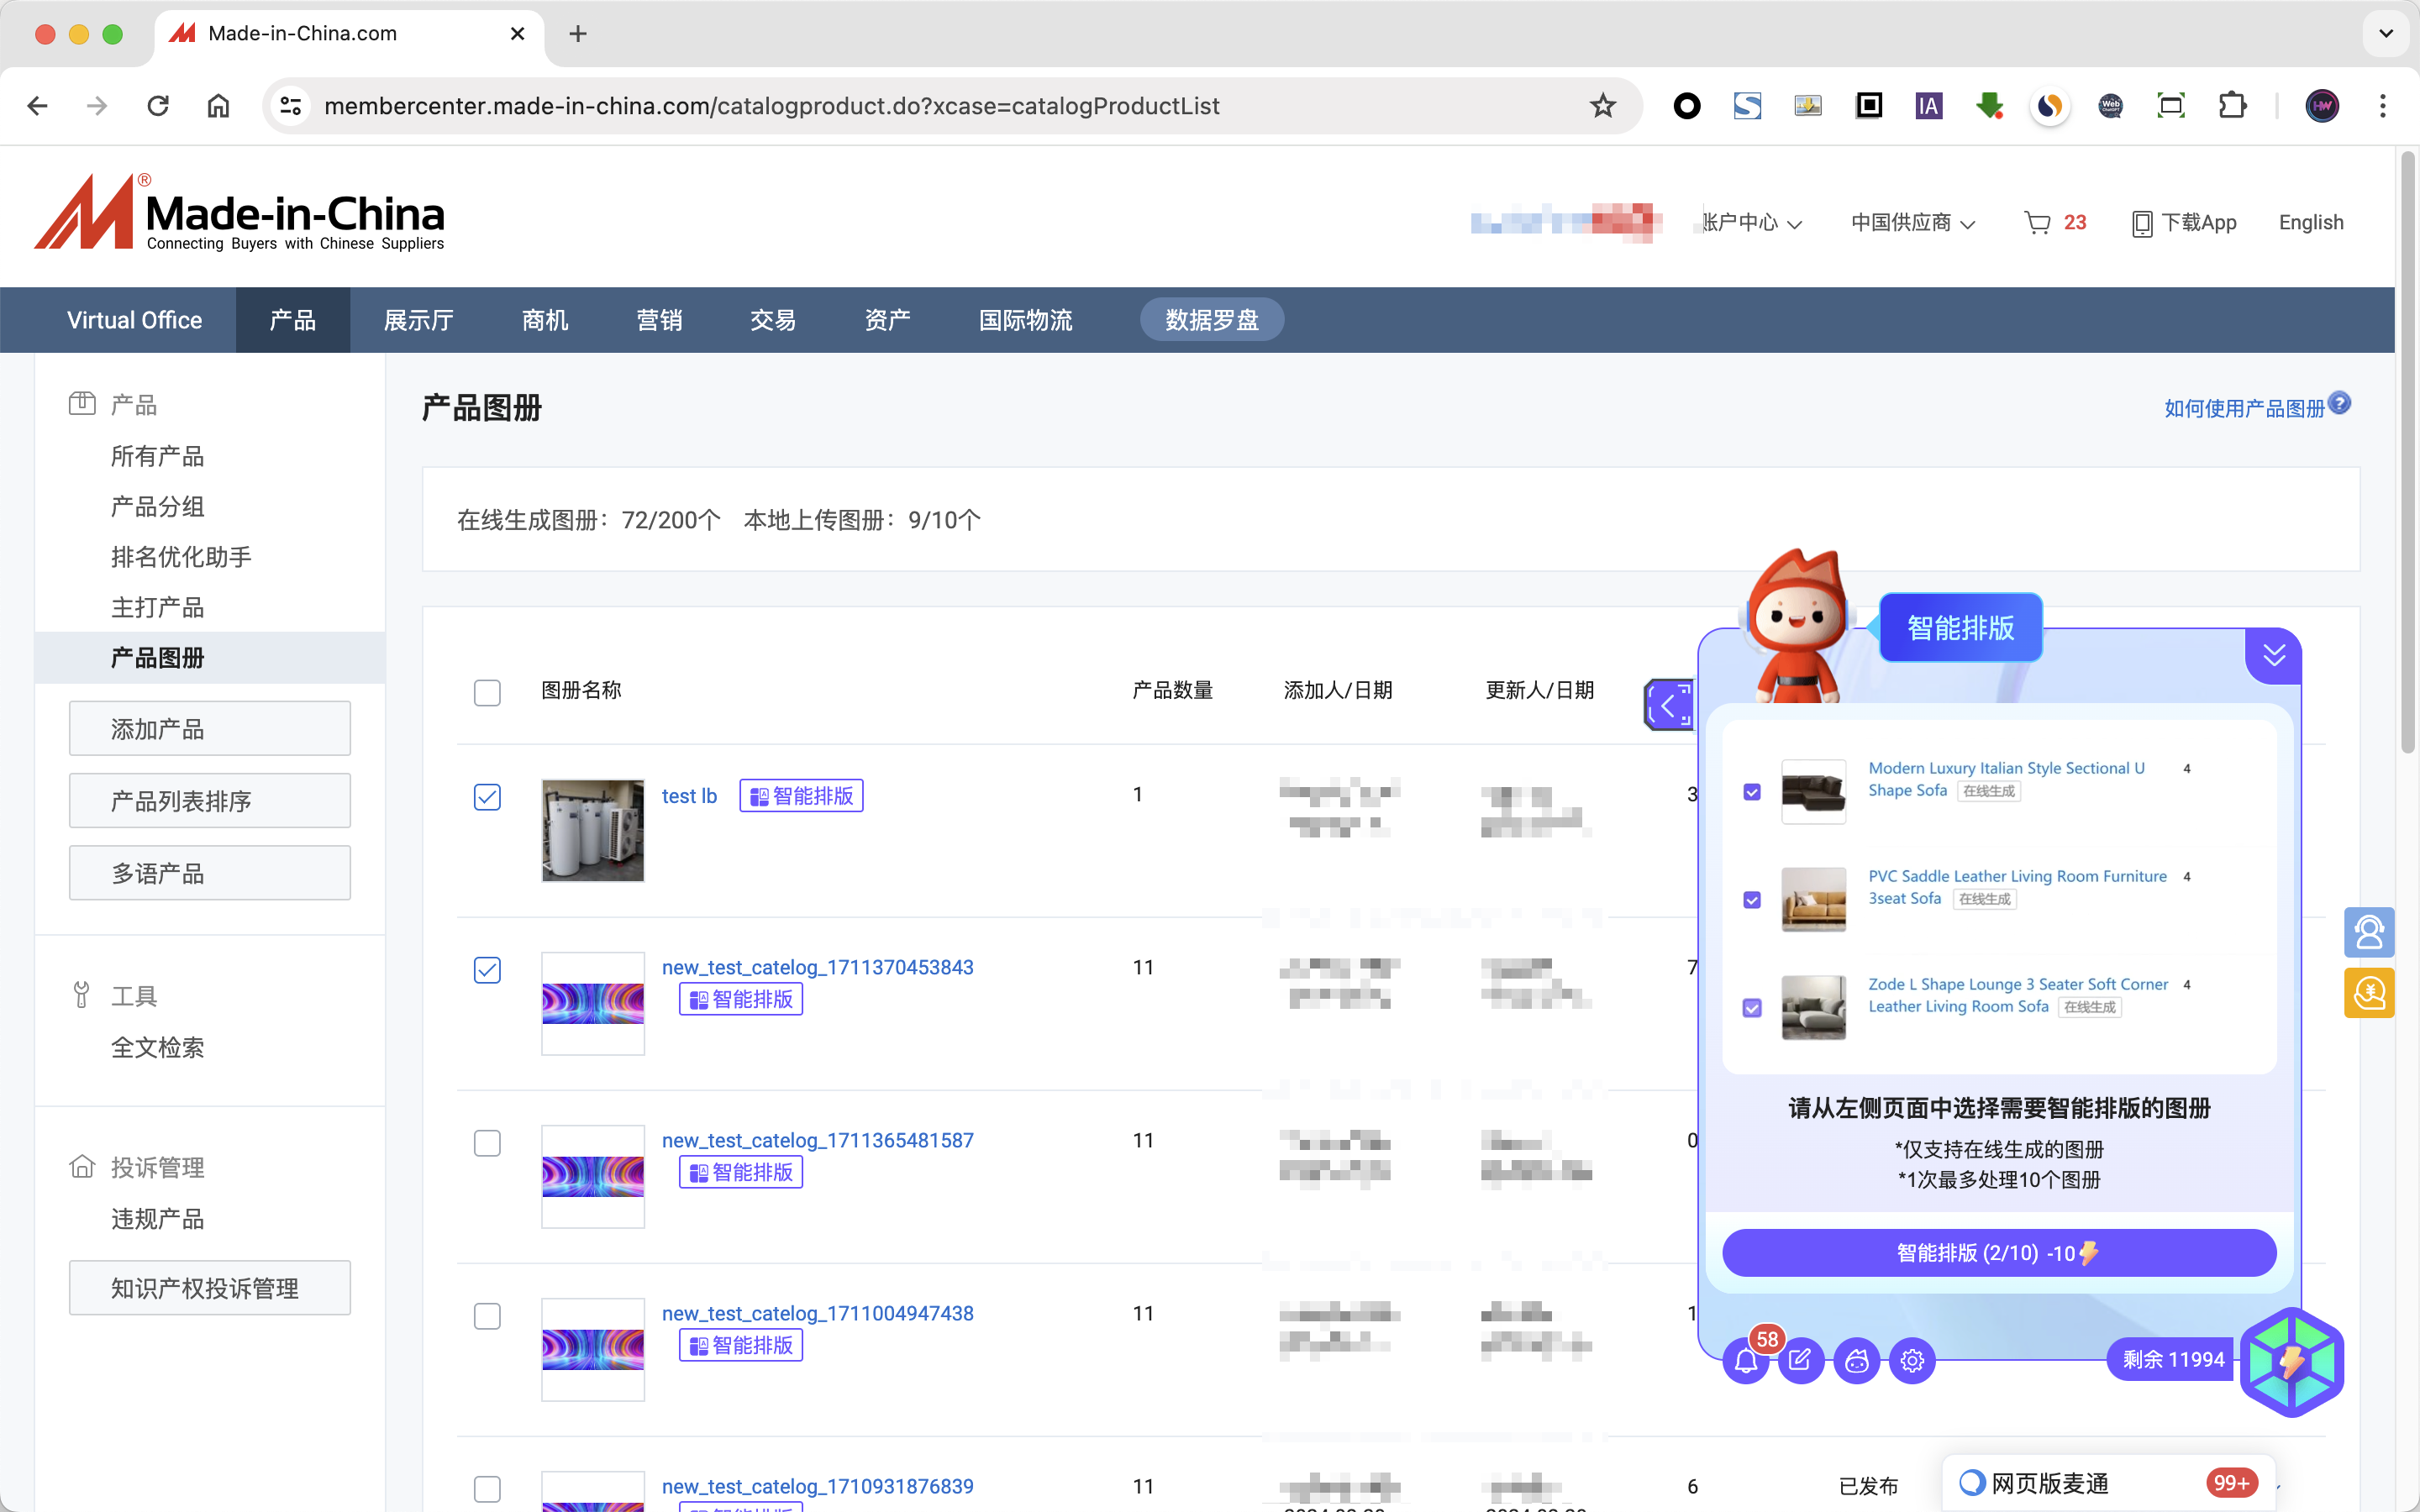Expand 产品分组 tree item in sidebar
2420x1512 pixels.
click(x=157, y=507)
